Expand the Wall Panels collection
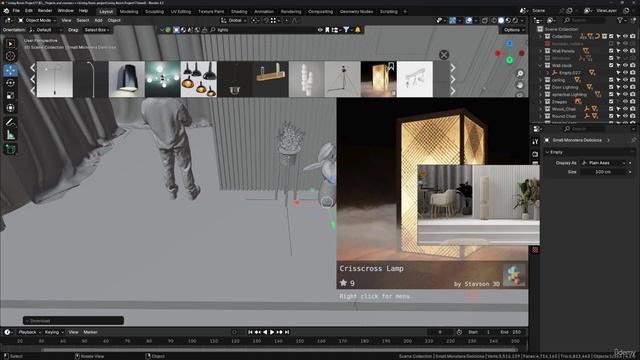Screen dimensions: 640x360 540,51
